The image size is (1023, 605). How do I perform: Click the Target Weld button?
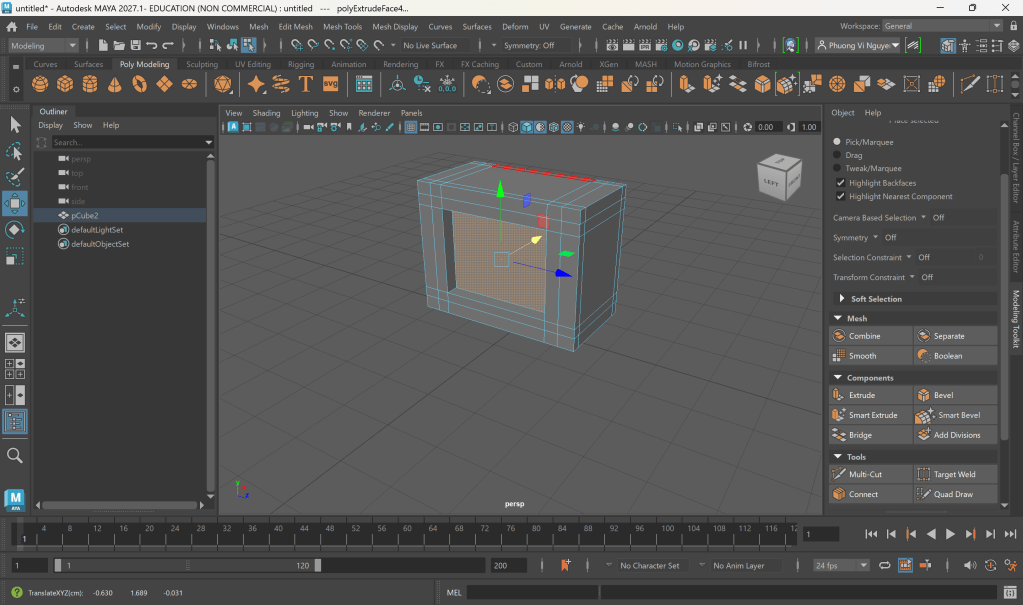[956, 474]
